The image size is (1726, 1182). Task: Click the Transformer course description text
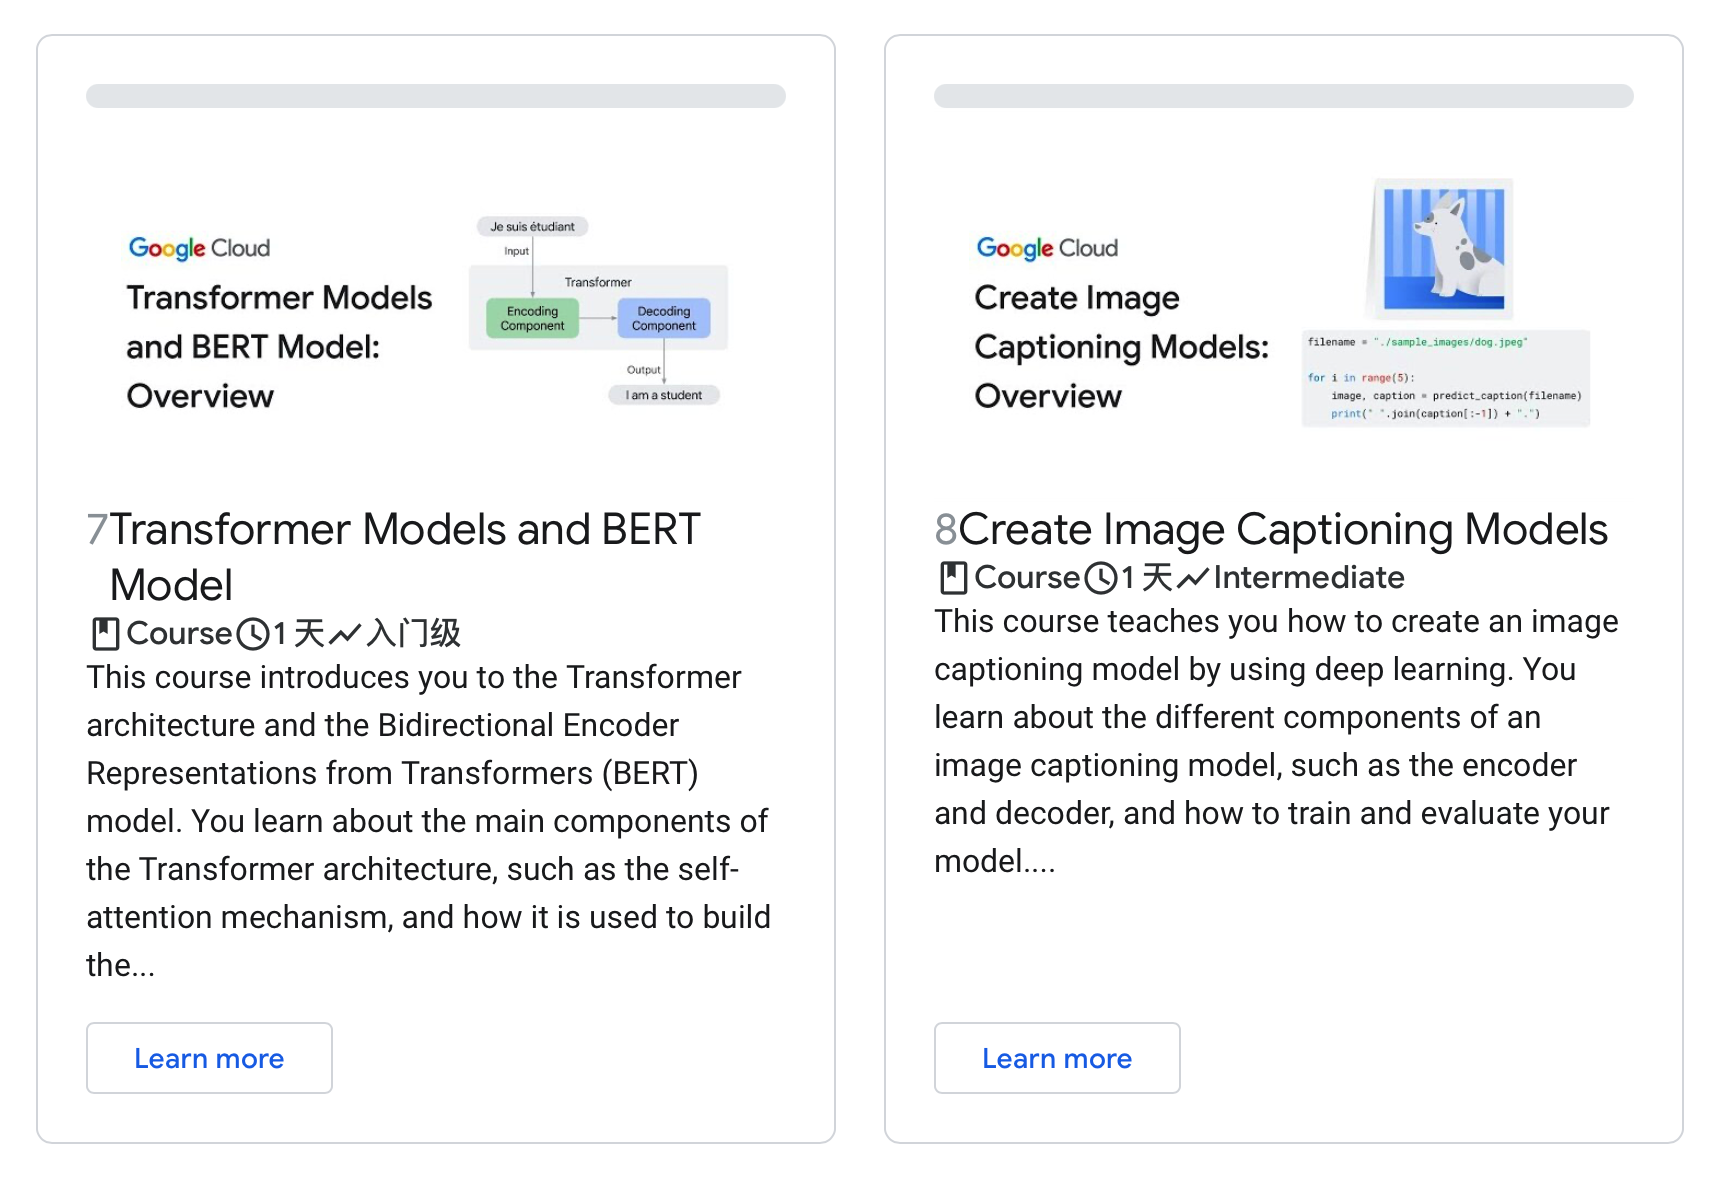click(x=428, y=820)
